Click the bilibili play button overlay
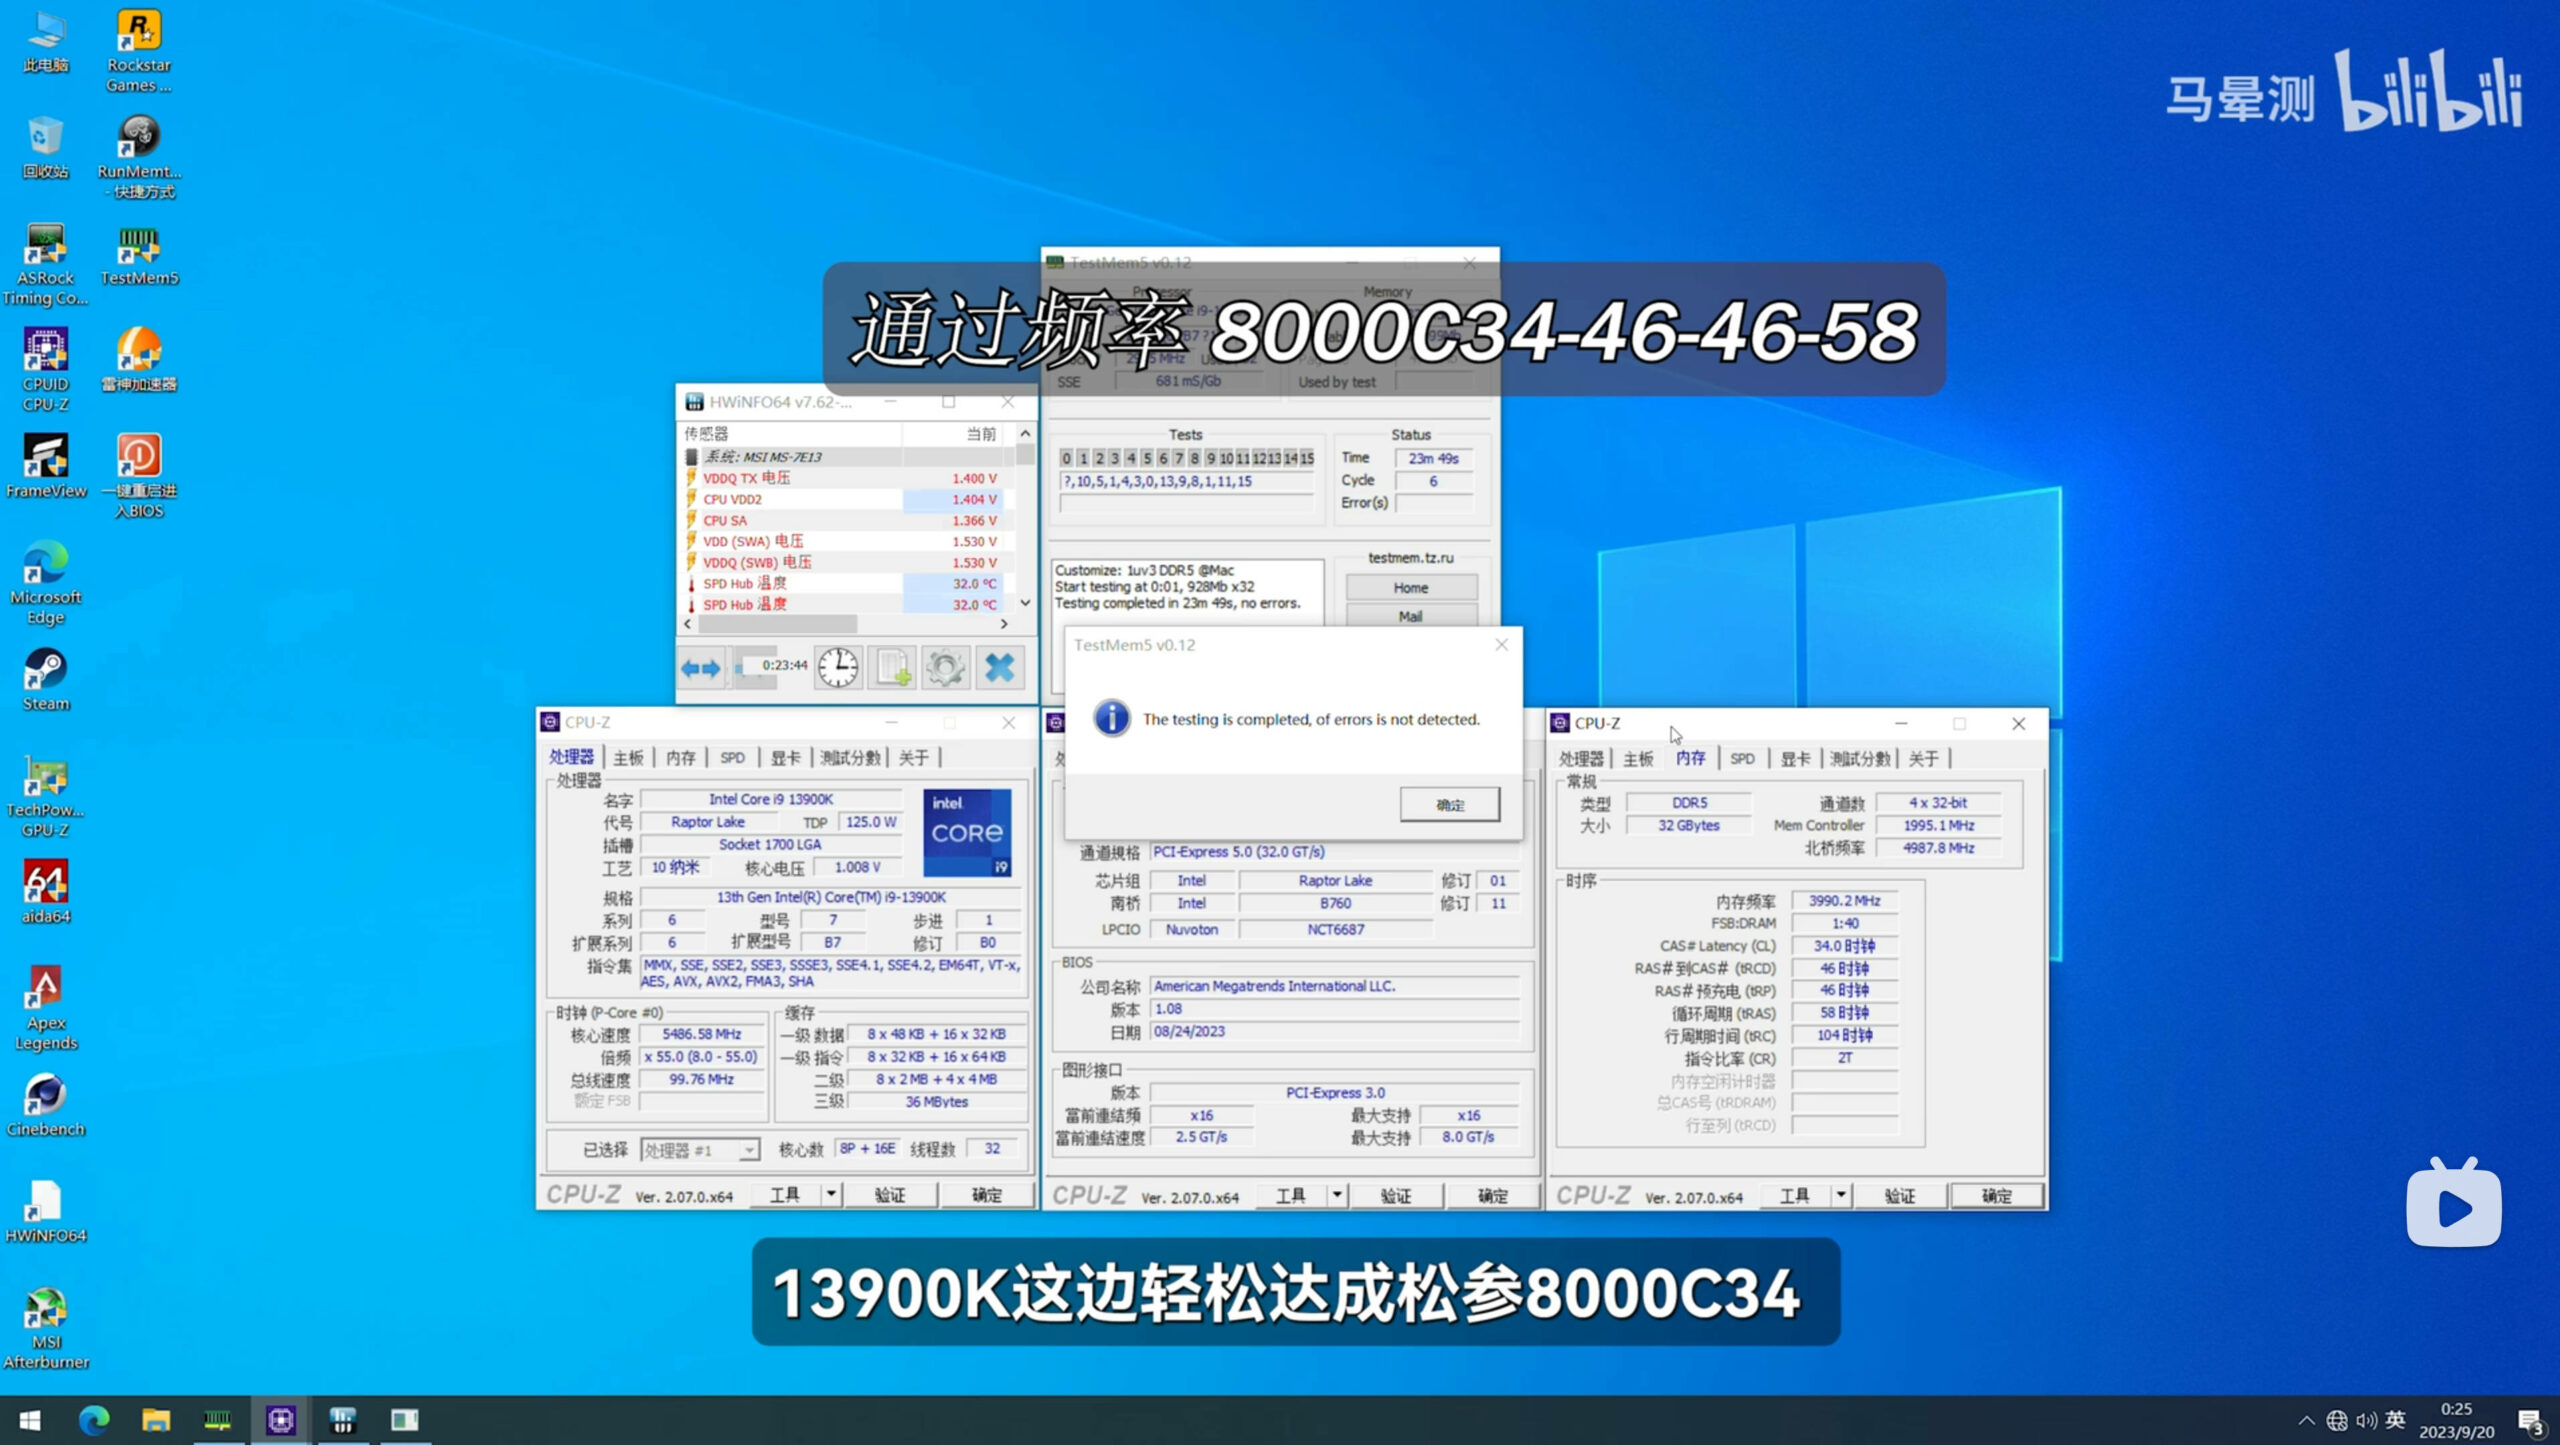This screenshot has width=2560, height=1445. click(2454, 1203)
